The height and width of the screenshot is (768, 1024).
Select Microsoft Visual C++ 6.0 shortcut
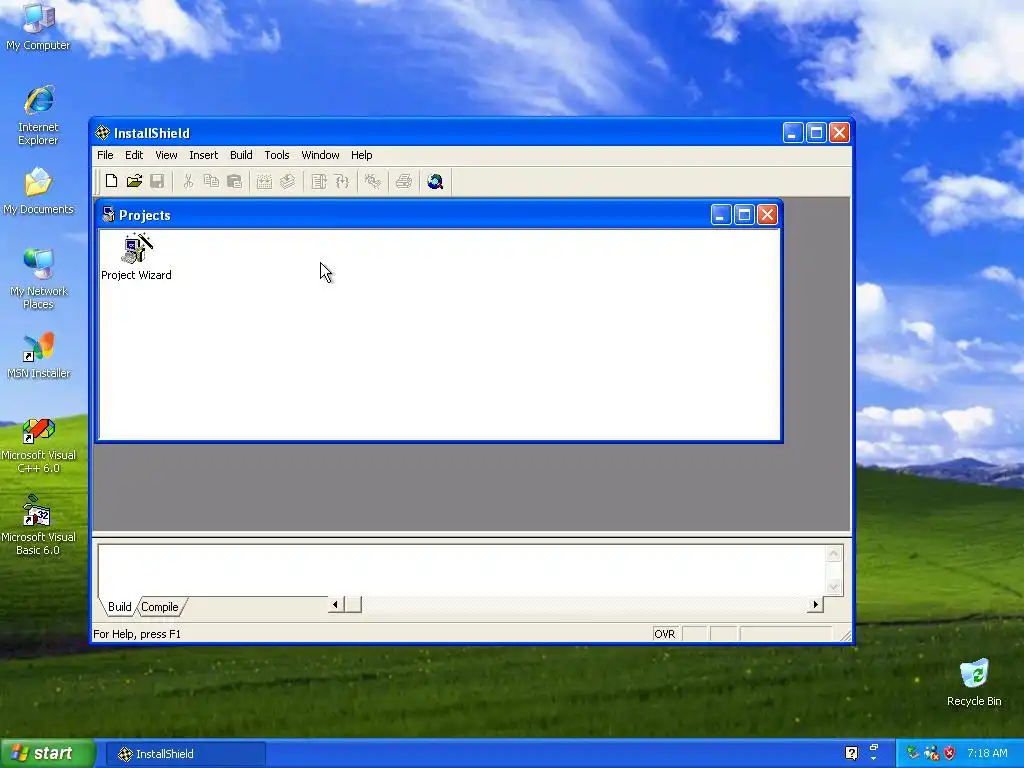click(x=39, y=447)
